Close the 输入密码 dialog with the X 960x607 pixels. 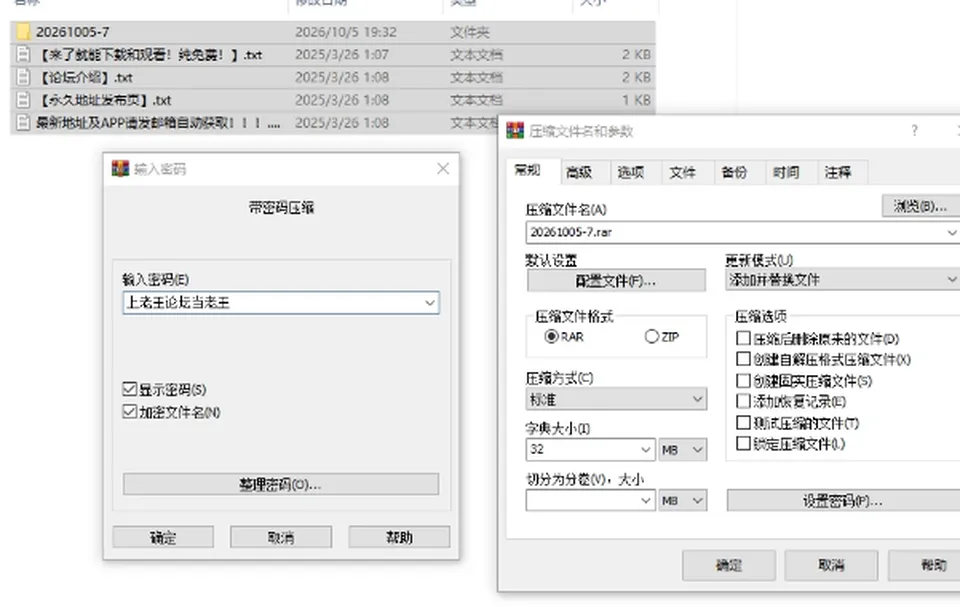tap(443, 168)
